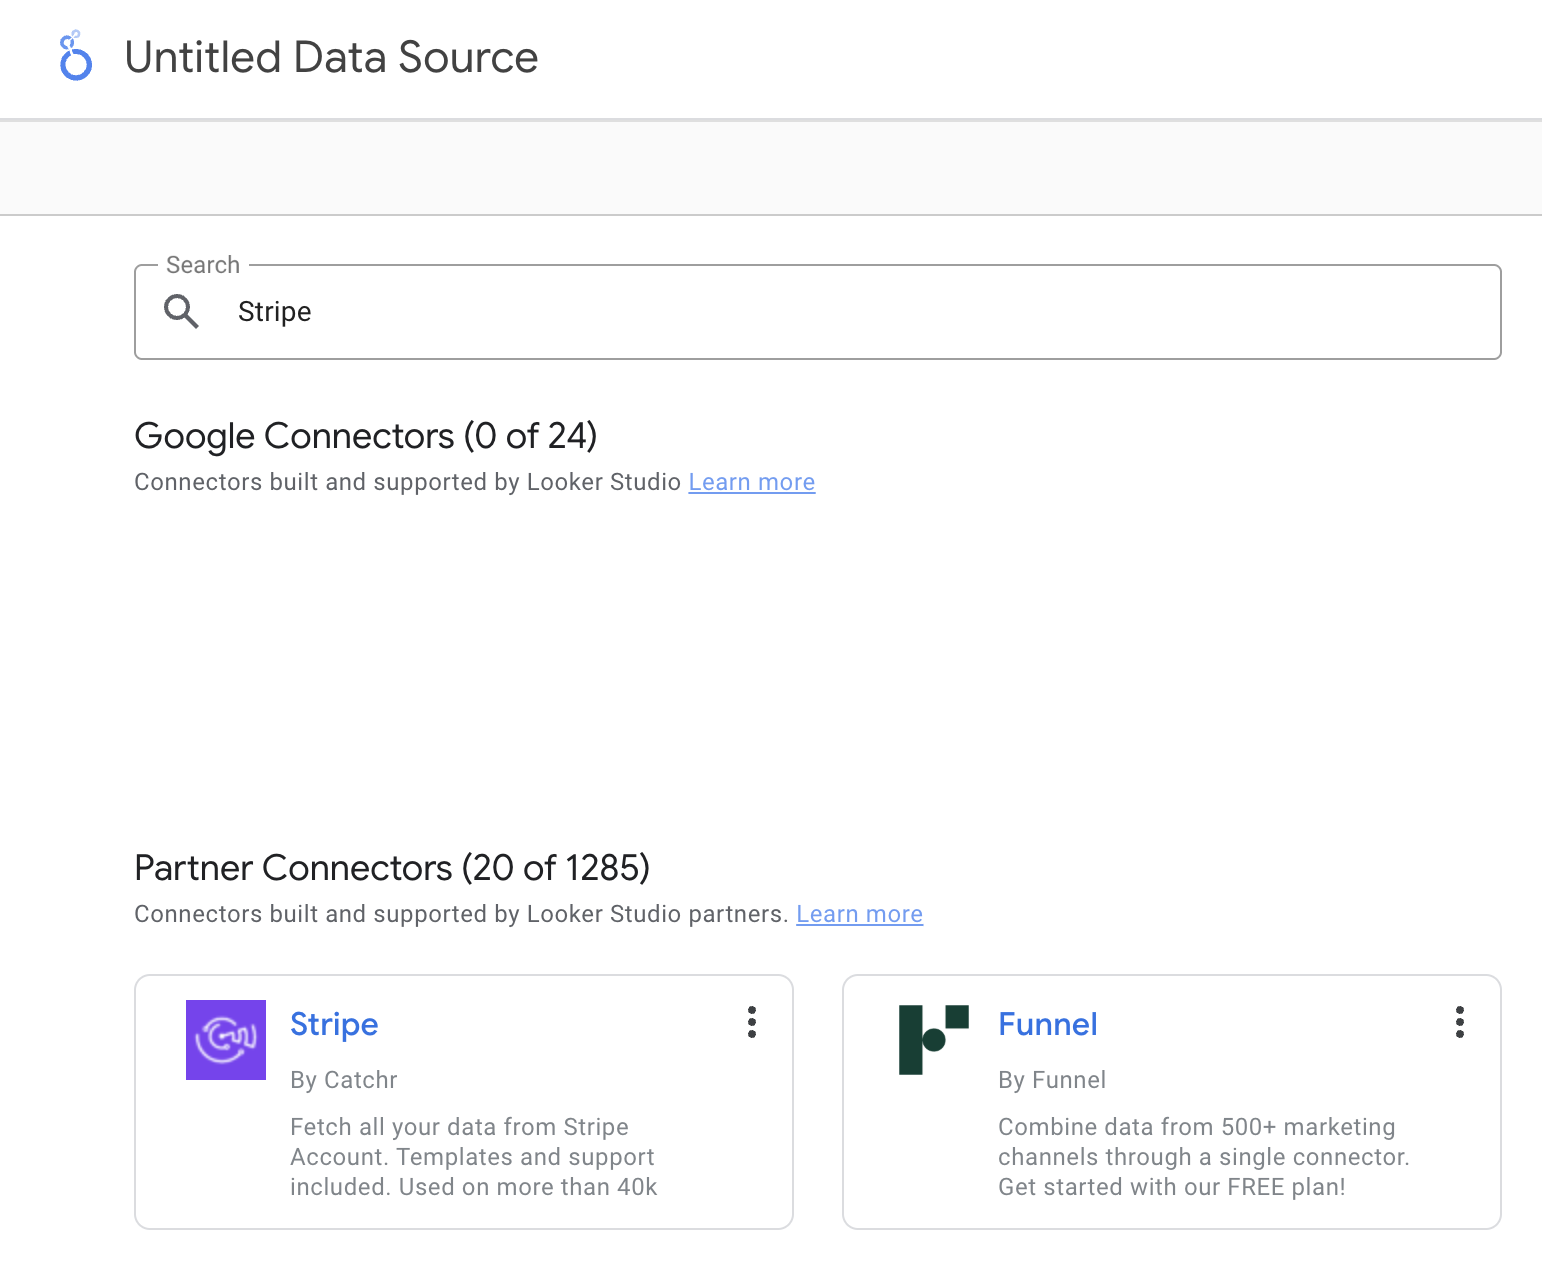The width and height of the screenshot is (1542, 1268).
Task: Click the Untitled Data Source title to rename
Action: [x=330, y=57]
